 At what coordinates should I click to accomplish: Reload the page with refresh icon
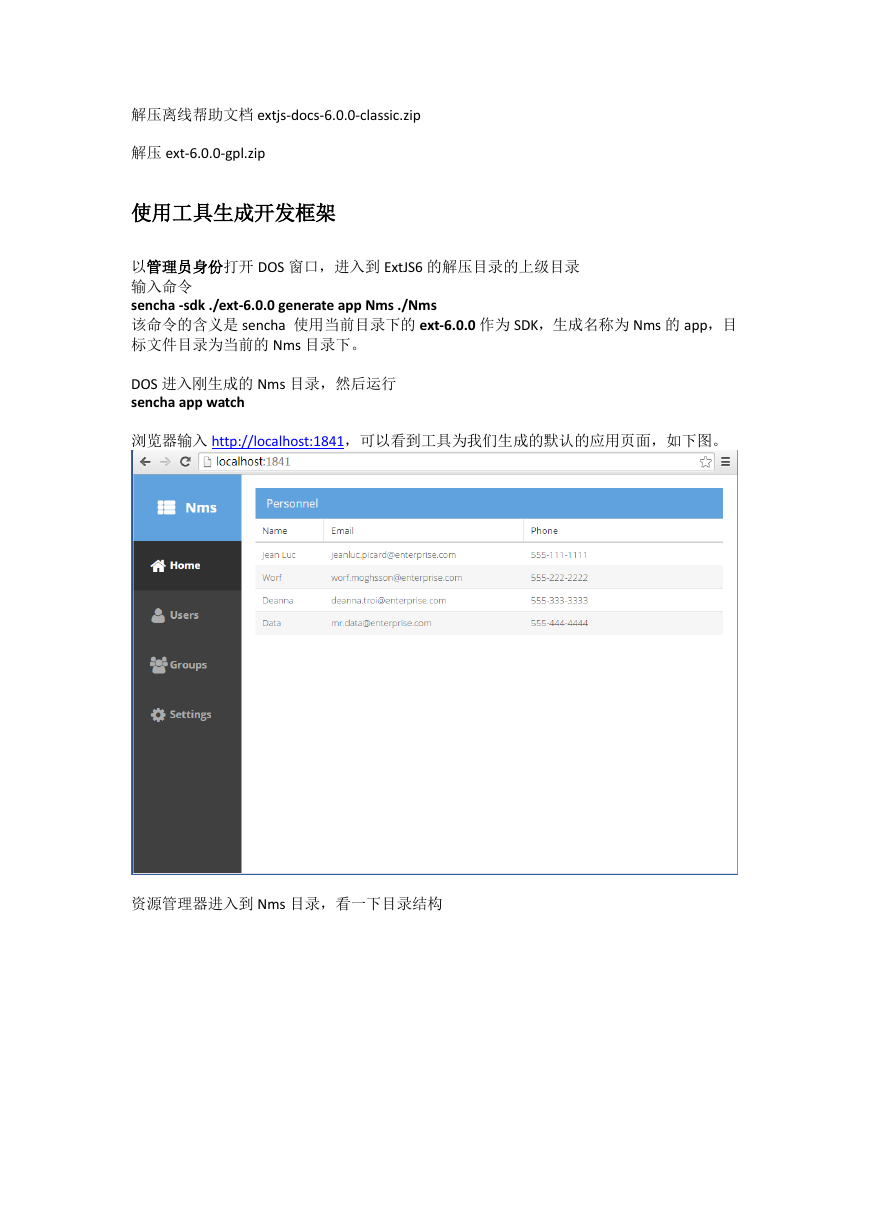pos(185,461)
